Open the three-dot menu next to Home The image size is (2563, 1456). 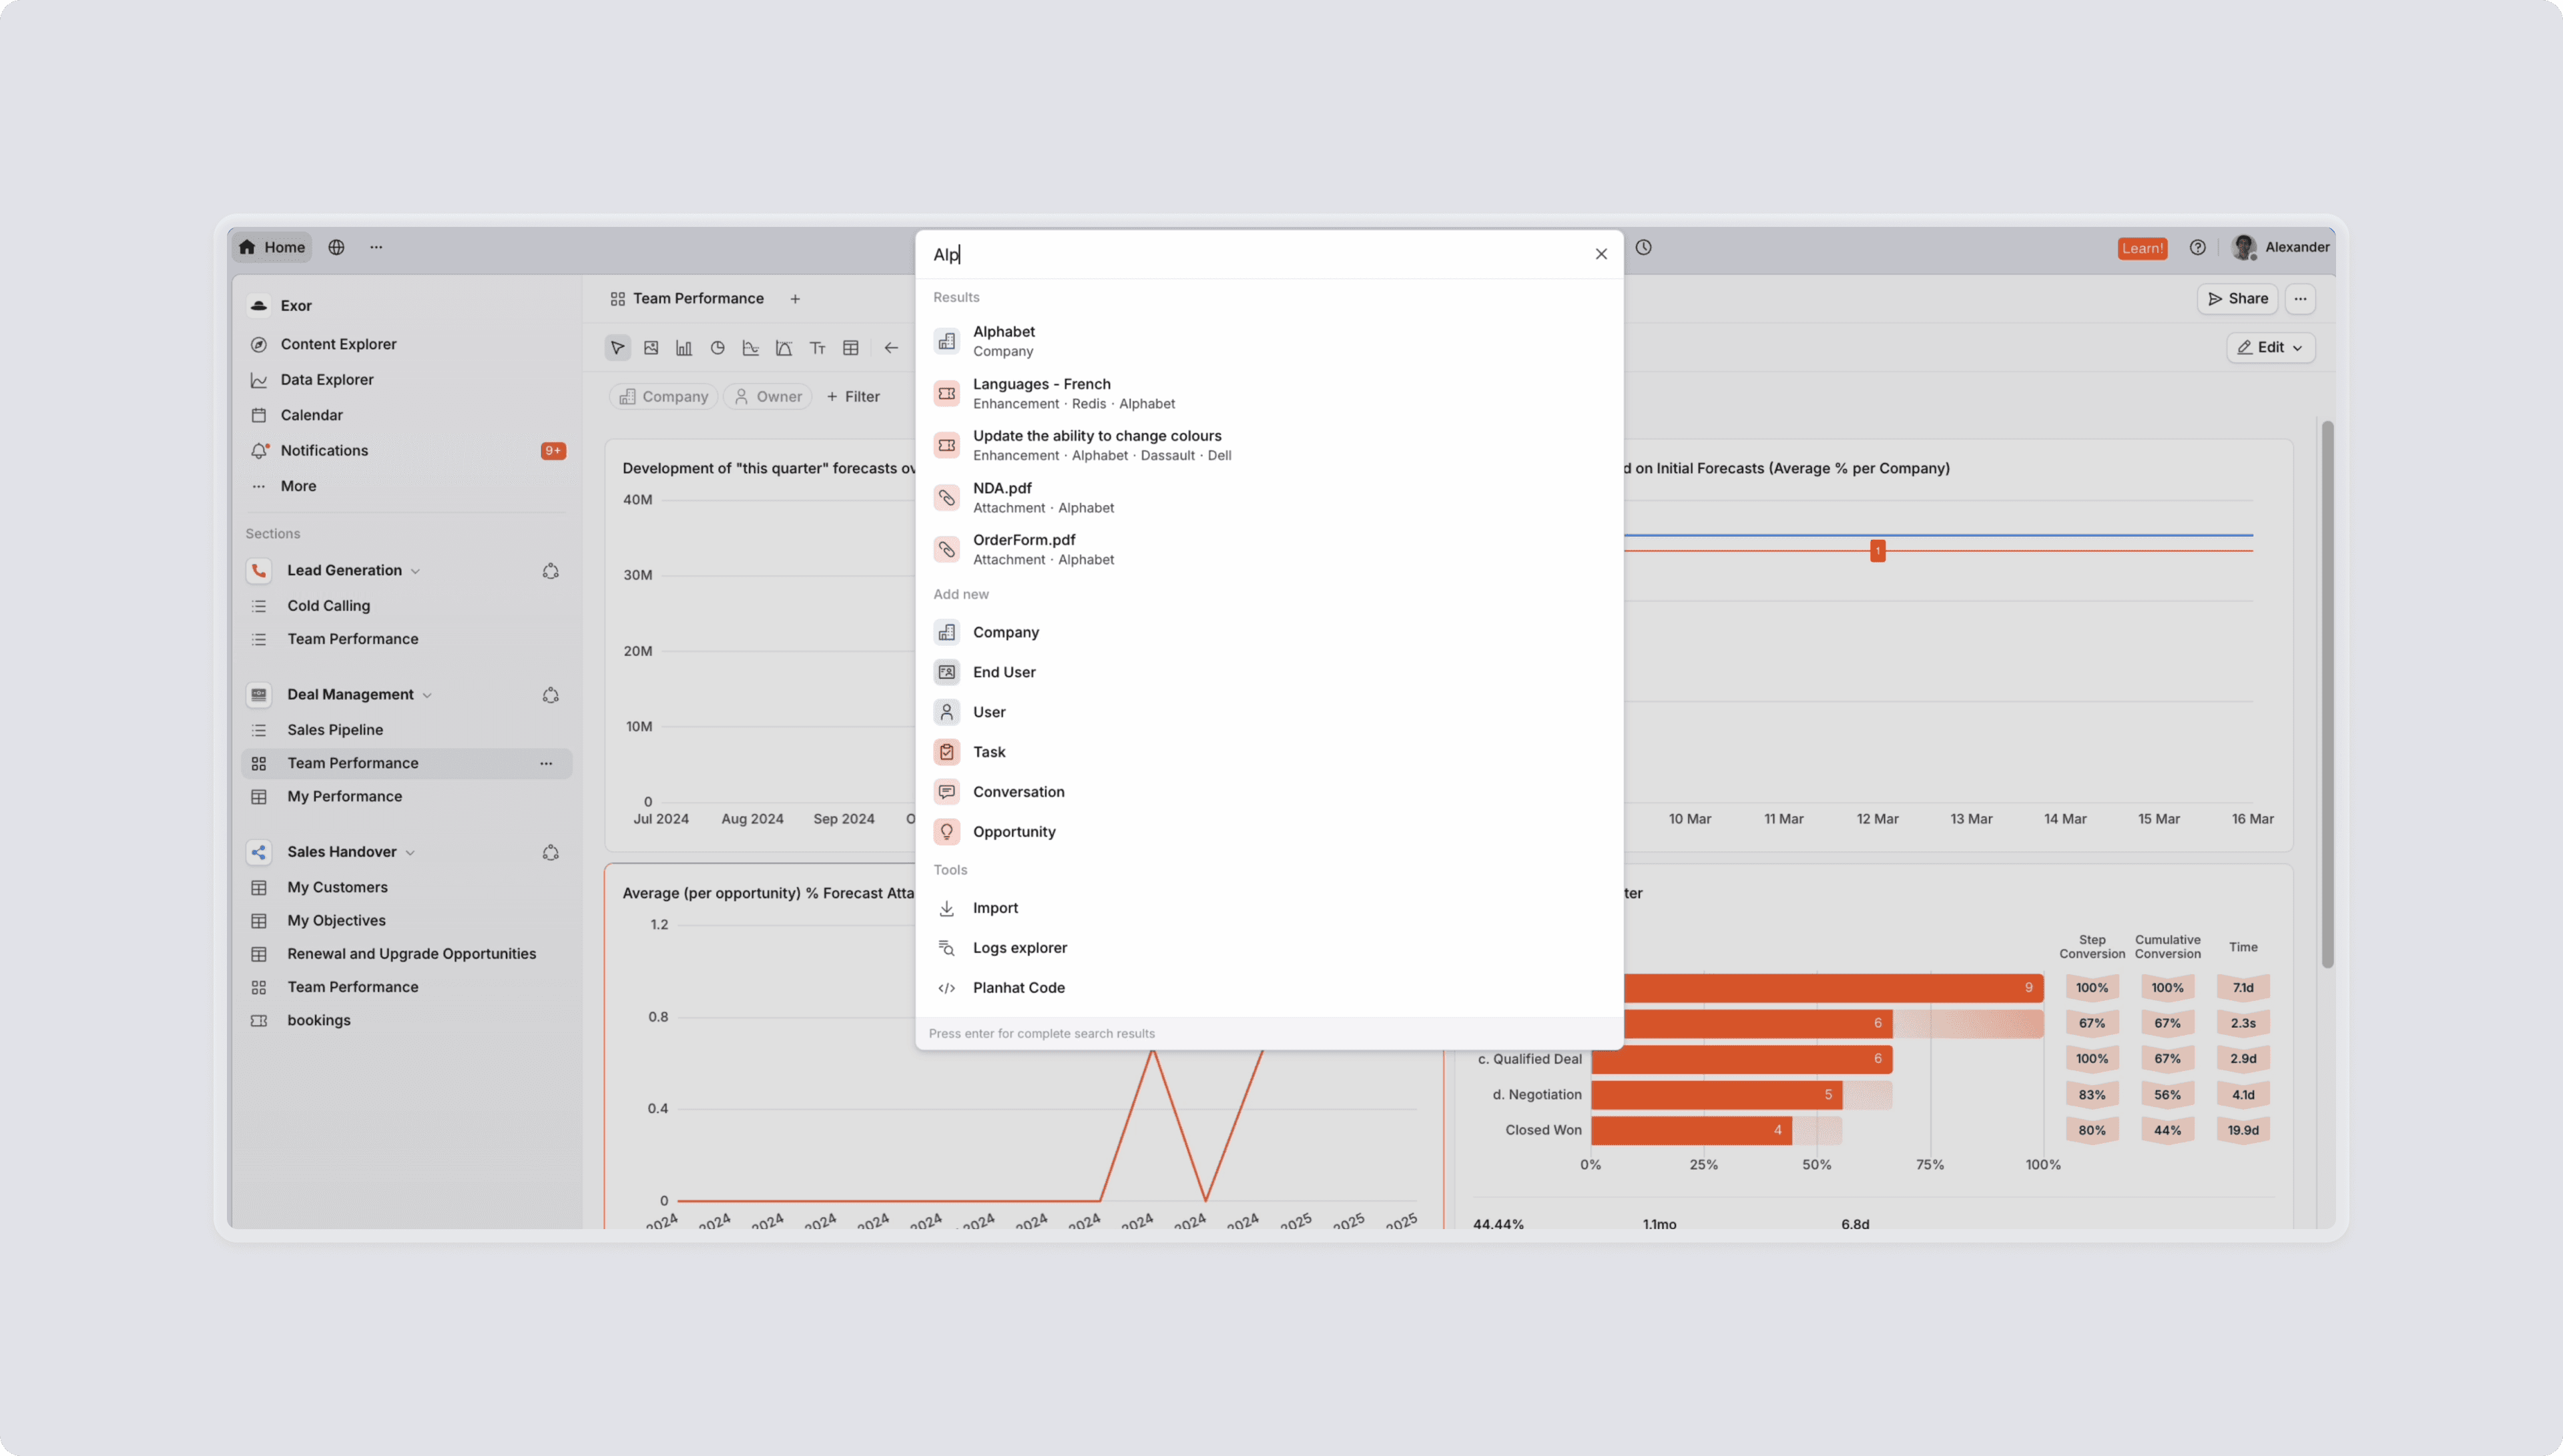pyautogui.click(x=376, y=247)
